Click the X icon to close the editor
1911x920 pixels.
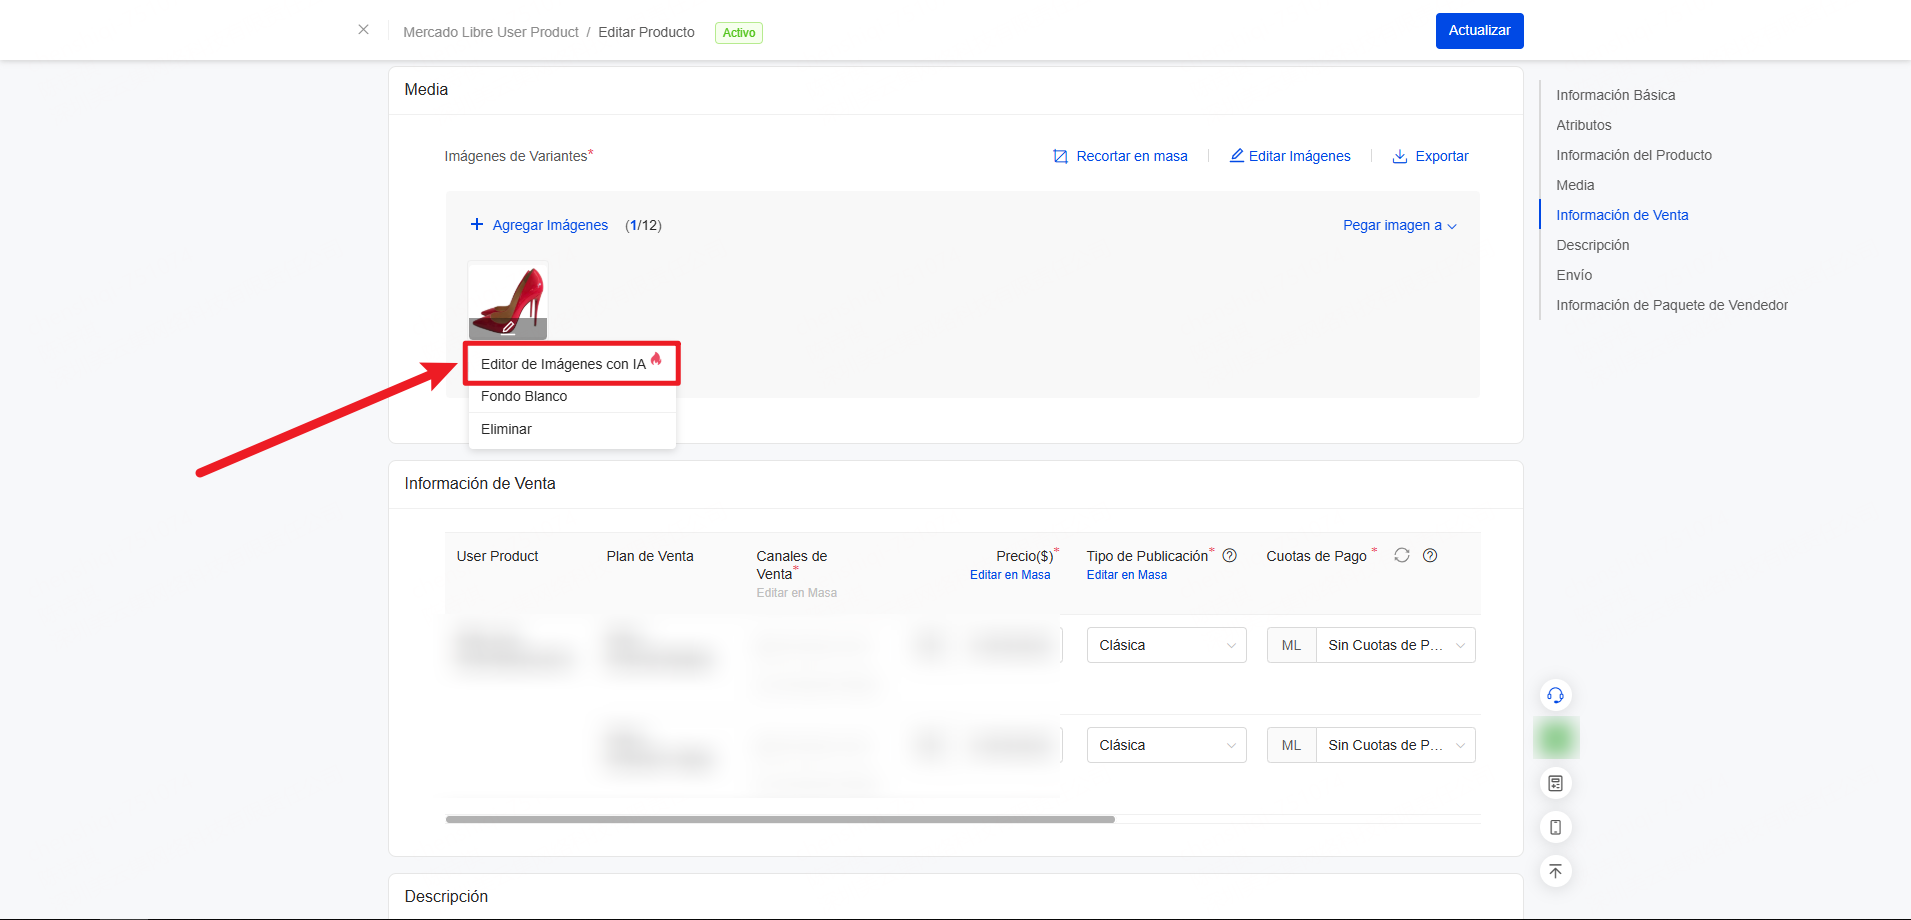363,30
